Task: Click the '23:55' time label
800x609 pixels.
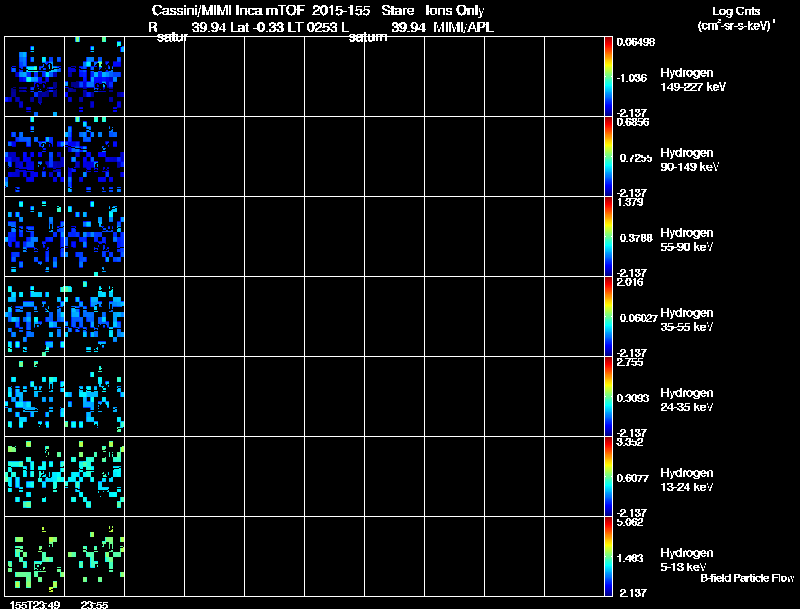Action: click(x=94, y=605)
